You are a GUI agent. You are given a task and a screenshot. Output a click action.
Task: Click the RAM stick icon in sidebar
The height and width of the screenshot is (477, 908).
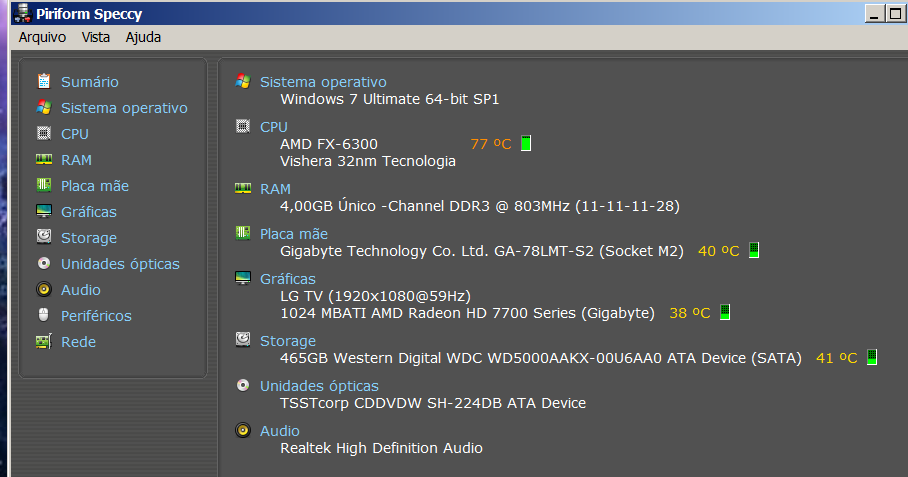click(x=44, y=159)
